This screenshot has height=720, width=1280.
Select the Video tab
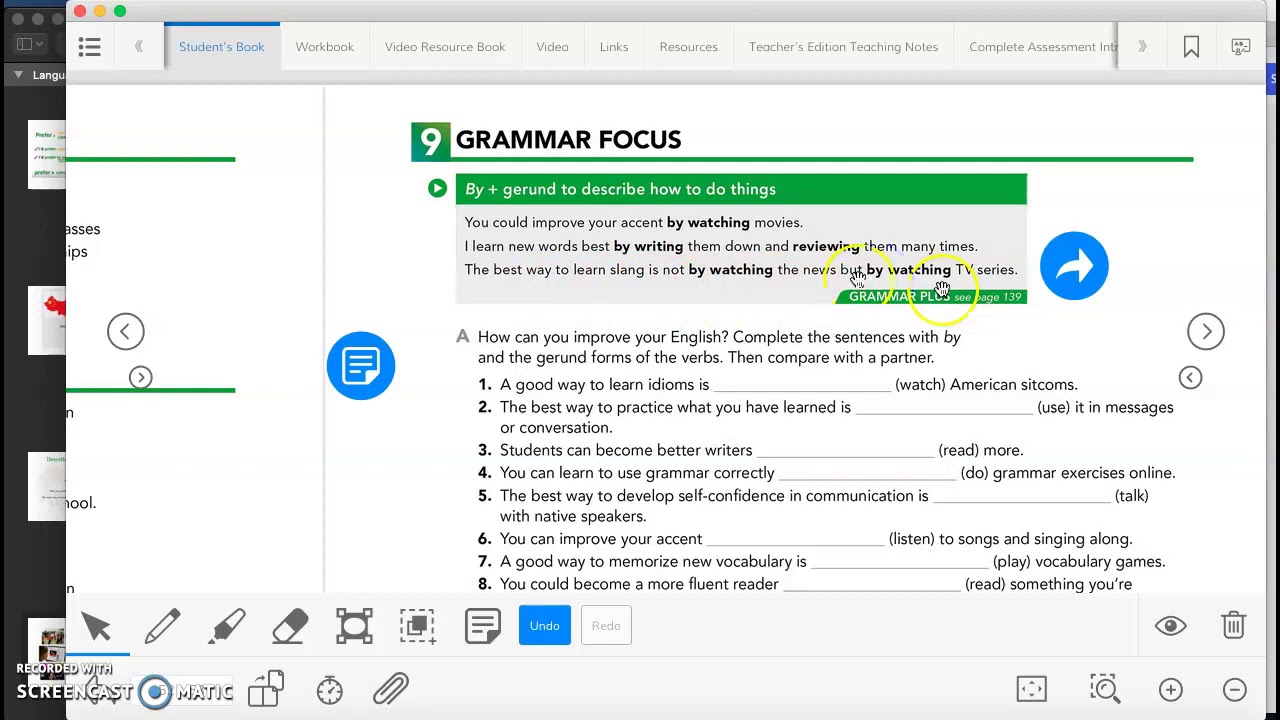pyautogui.click(x=552, y=47)
